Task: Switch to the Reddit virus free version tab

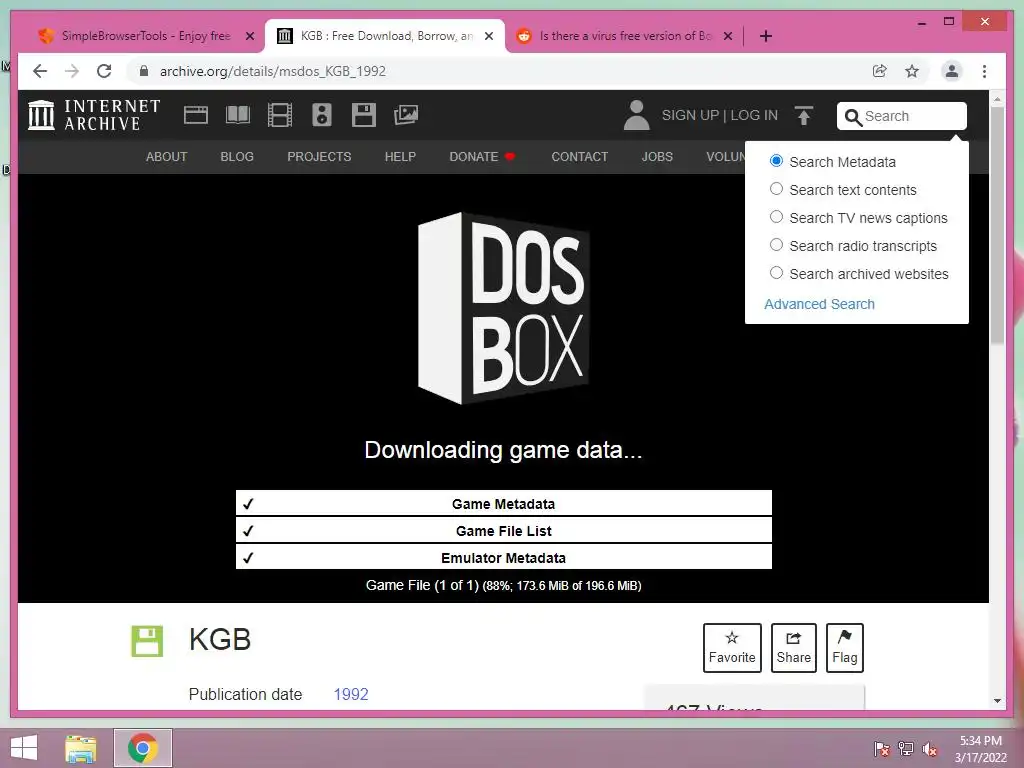Action: click(x=623, y=36)
